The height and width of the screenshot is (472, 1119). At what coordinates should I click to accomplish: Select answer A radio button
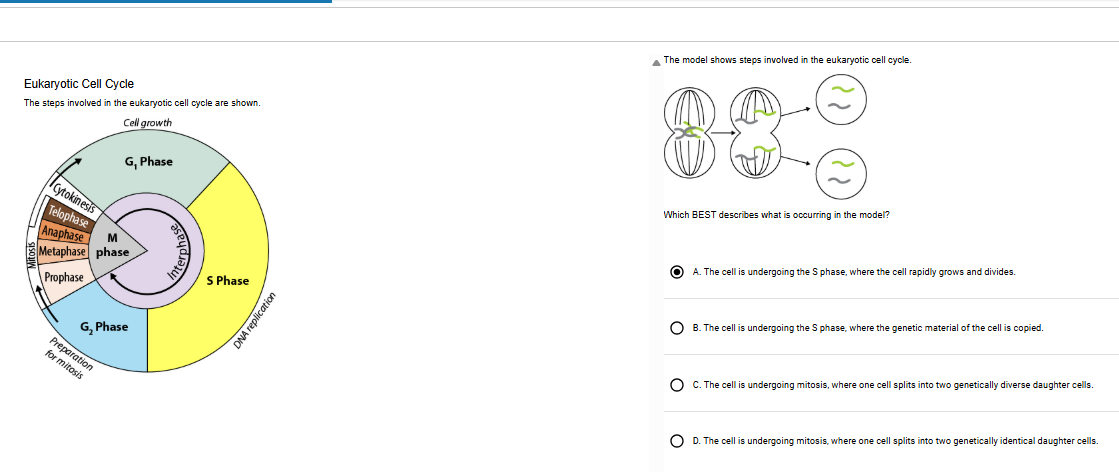tap(677, 272)
